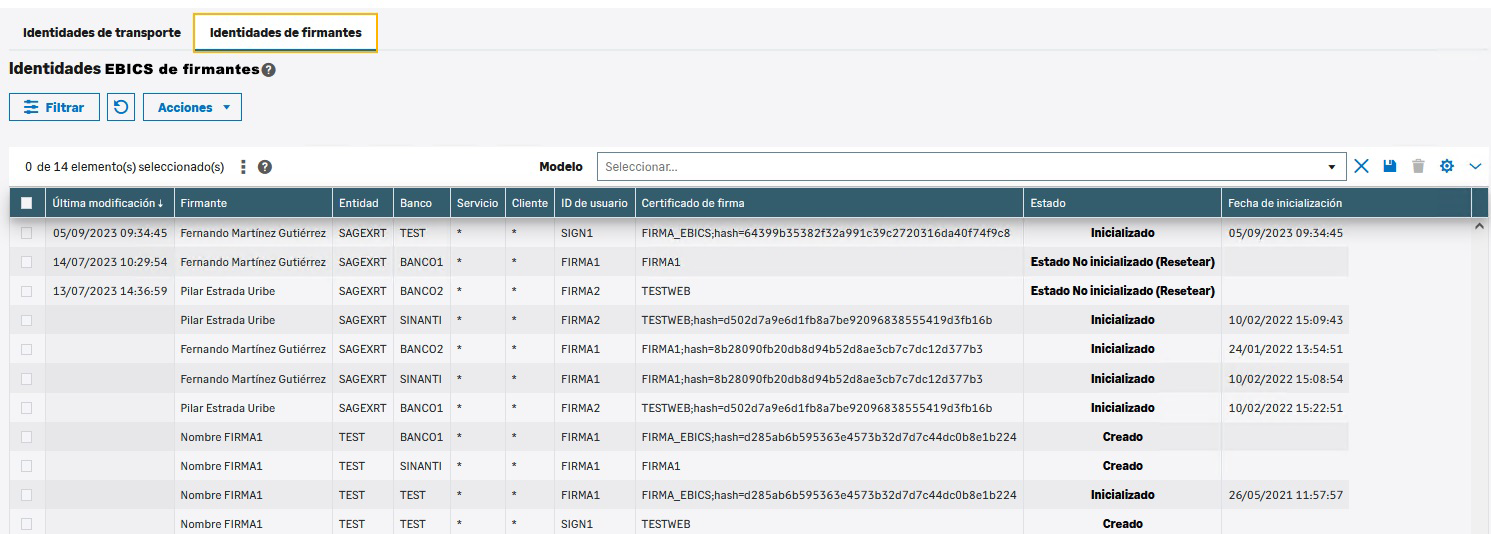
Task: Select checkbox for row dated 13/07/2023 14:36:59
Action: tap(27, 291)
